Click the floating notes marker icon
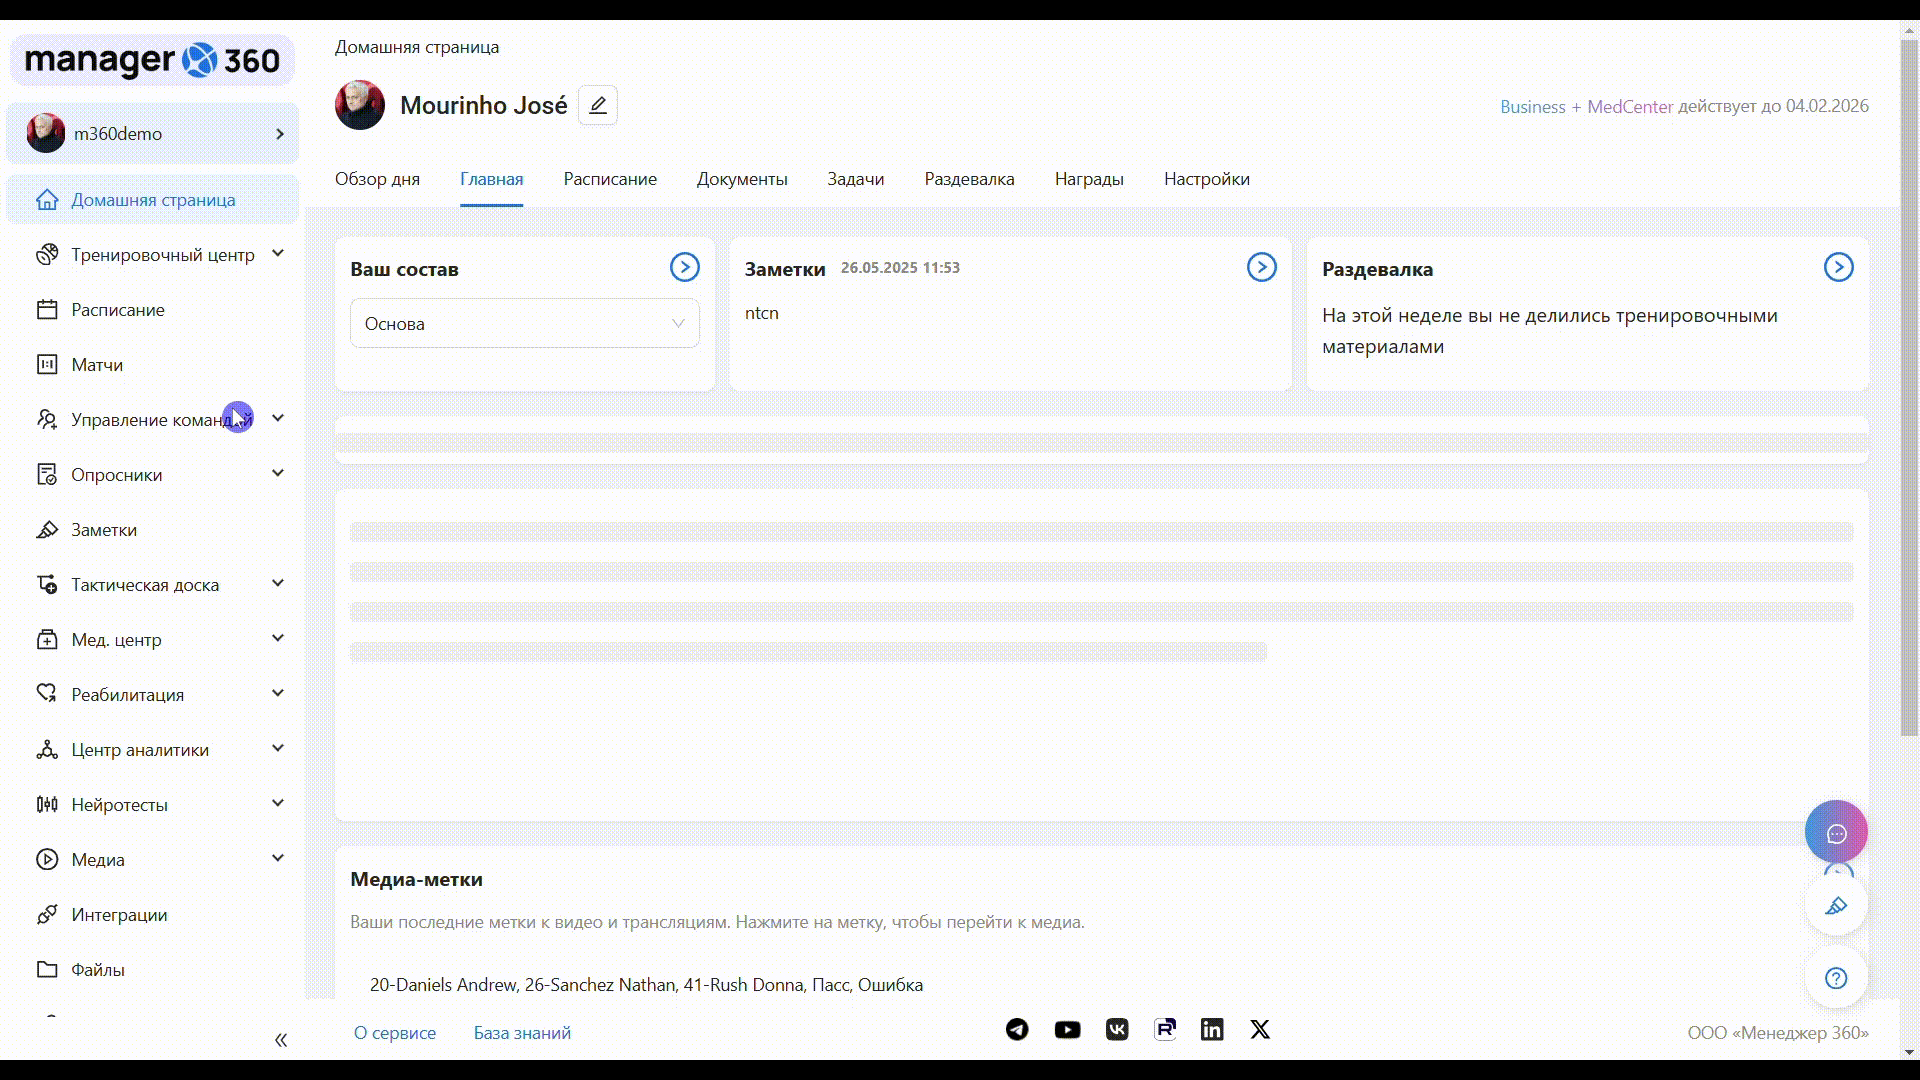Viewport: 1920px width, 1080px height. [x=1836, y=906]
